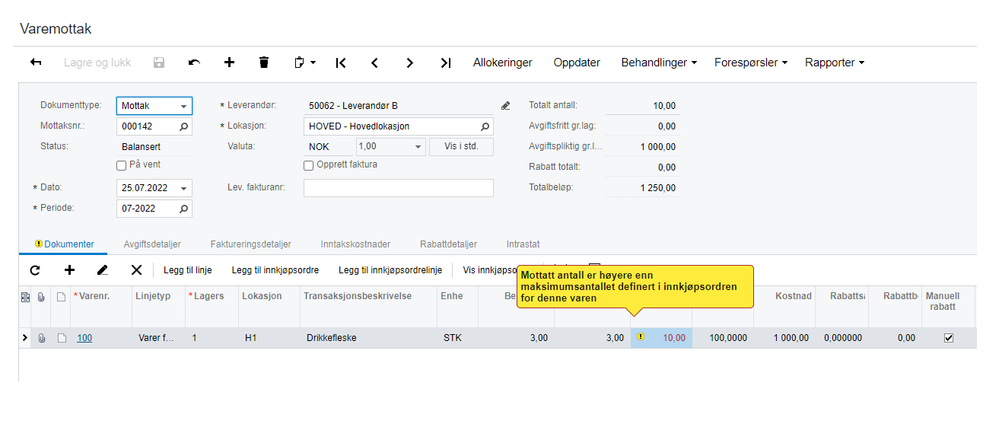Click the Lev. fakturanr input field
999x437 pixels.
click(x=398, y=188)
